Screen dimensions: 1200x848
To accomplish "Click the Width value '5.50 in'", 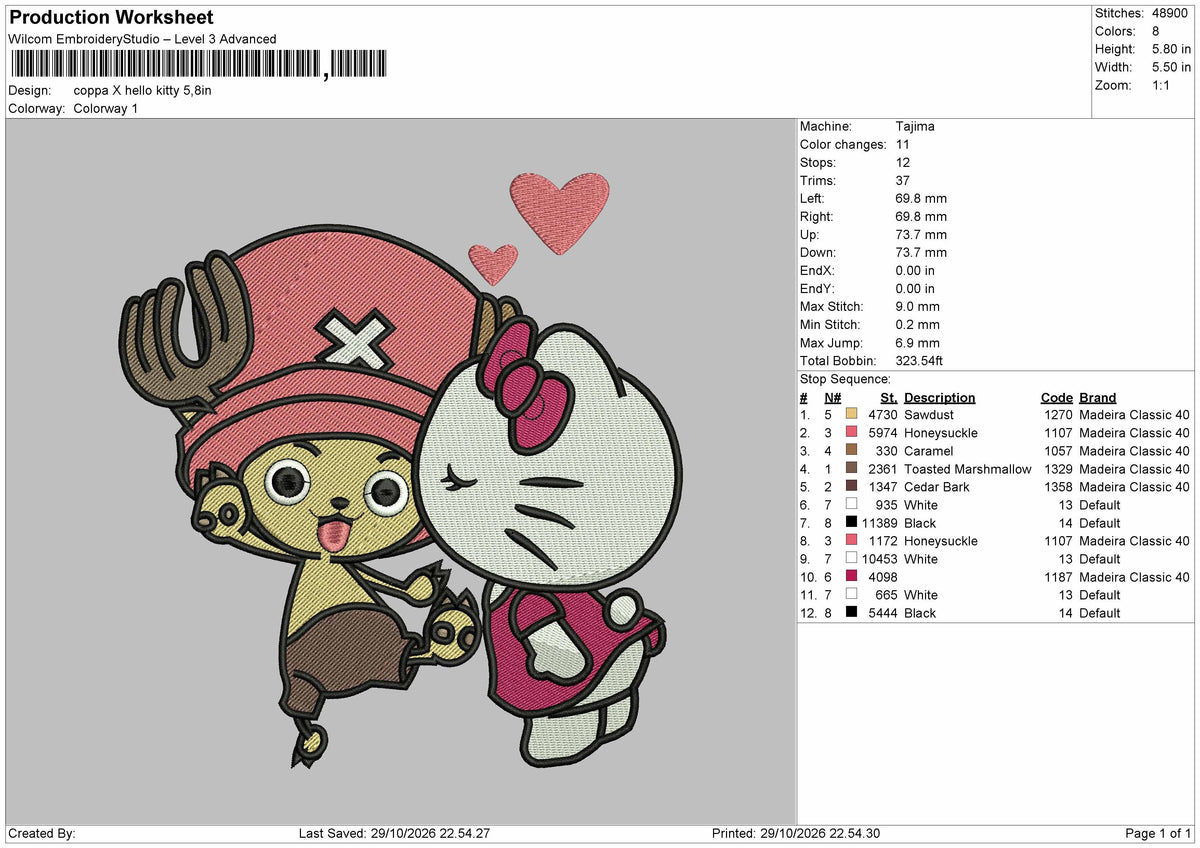I will [1171, 67].
